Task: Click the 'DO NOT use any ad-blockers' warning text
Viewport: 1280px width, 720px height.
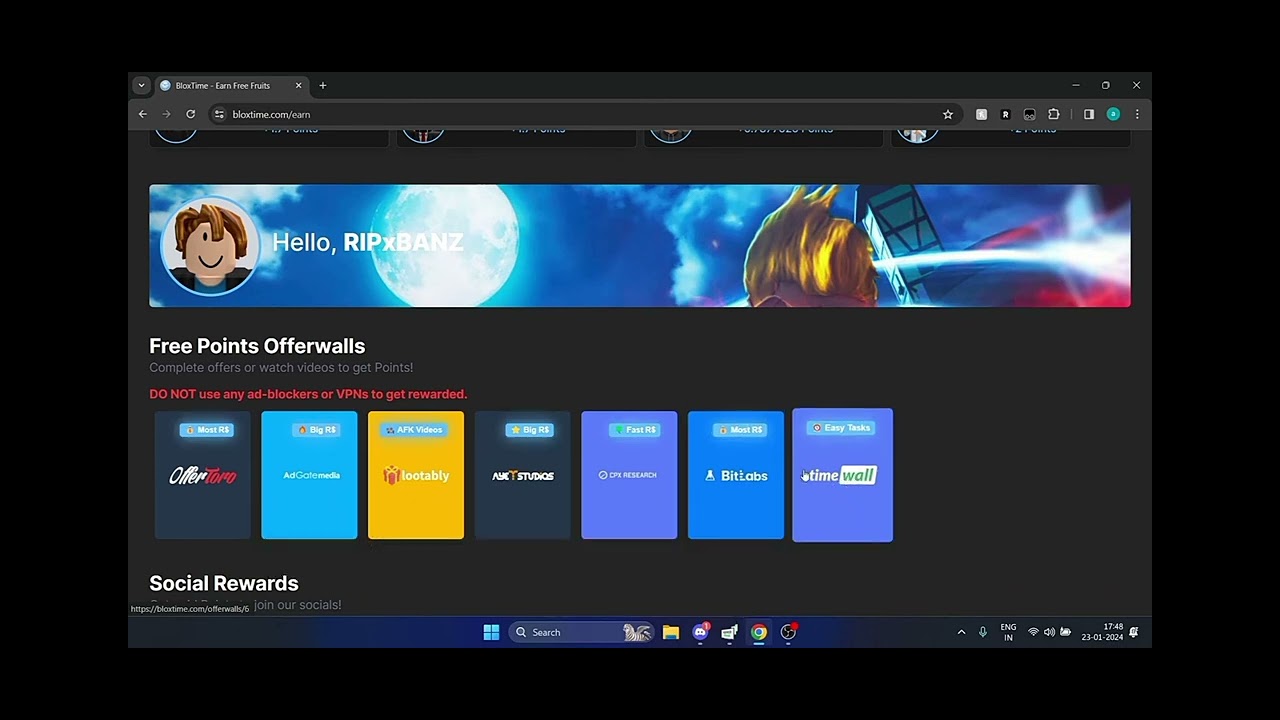Action: click(308, 394)
